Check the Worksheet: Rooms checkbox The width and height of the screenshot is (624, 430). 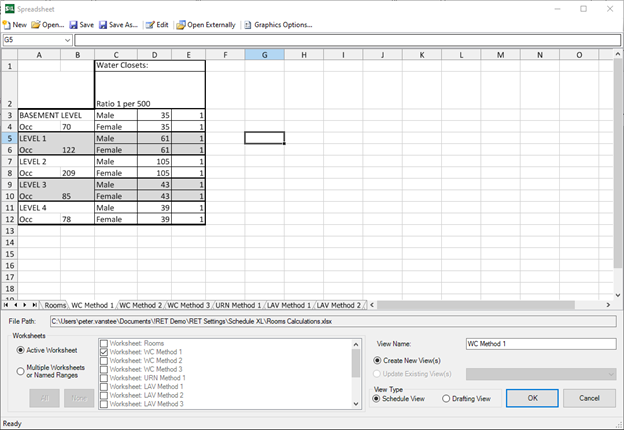click(x=104, y=343)
